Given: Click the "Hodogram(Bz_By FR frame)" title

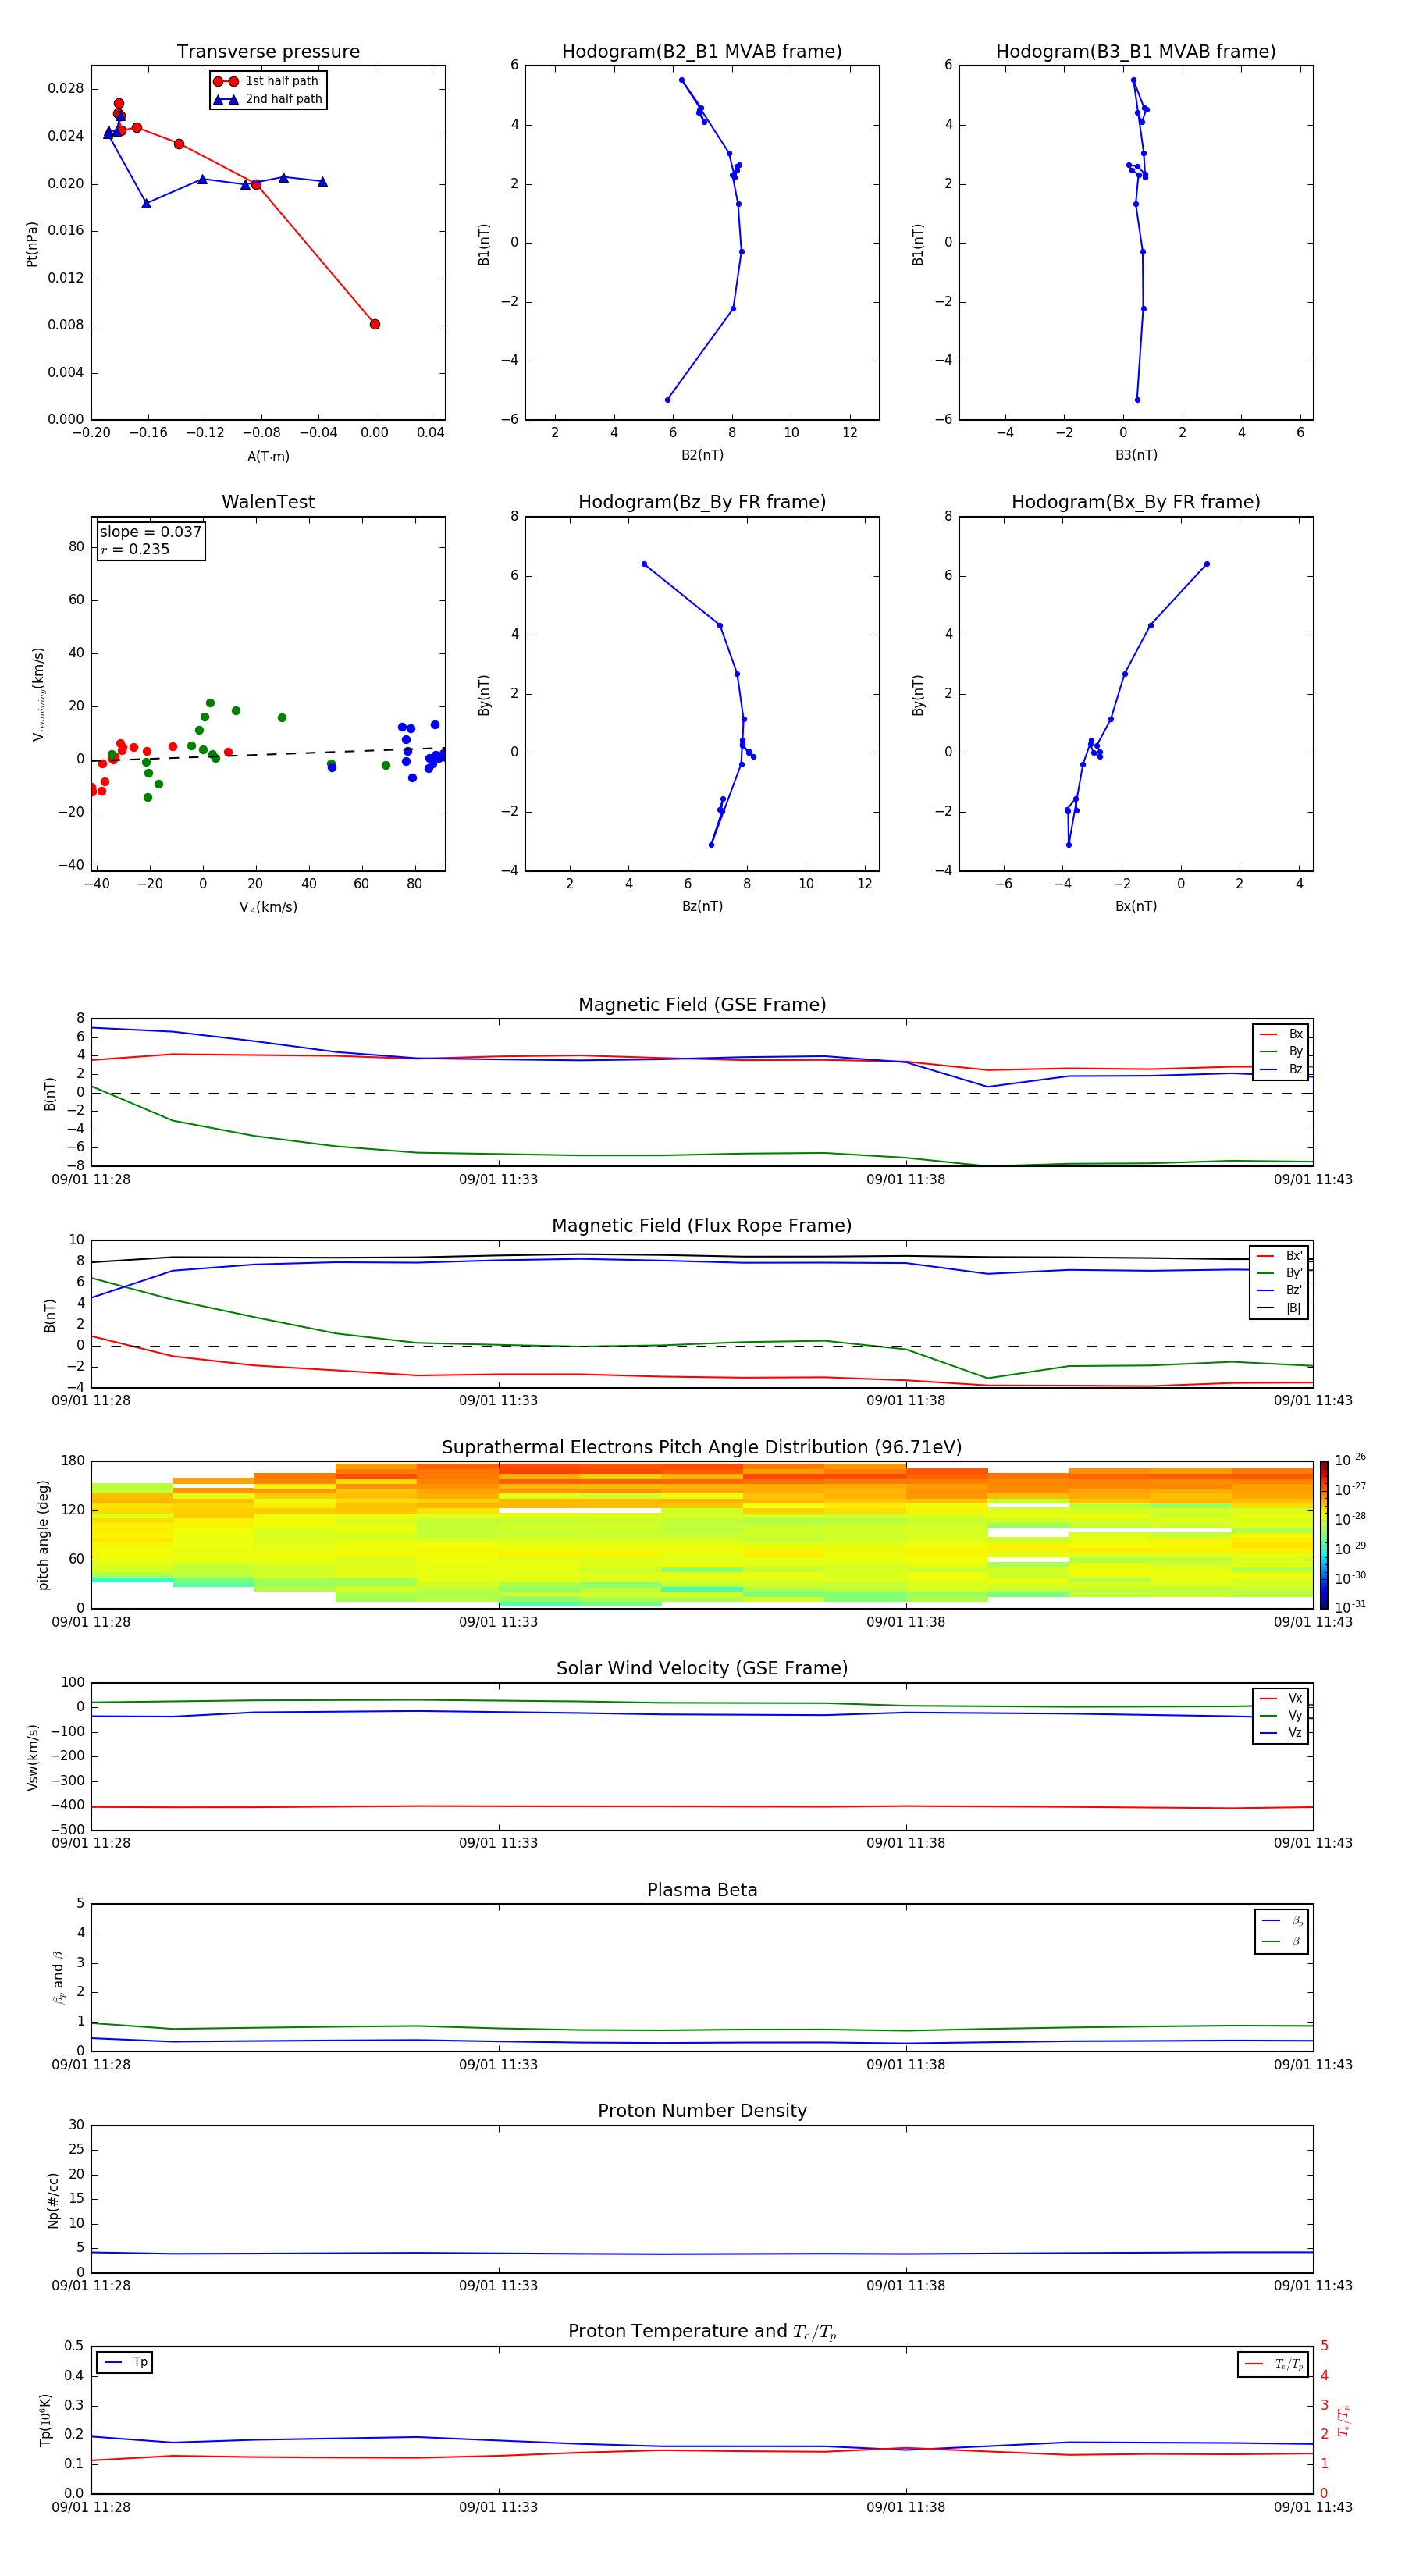Looking at the screenshot, I should 702,502.
